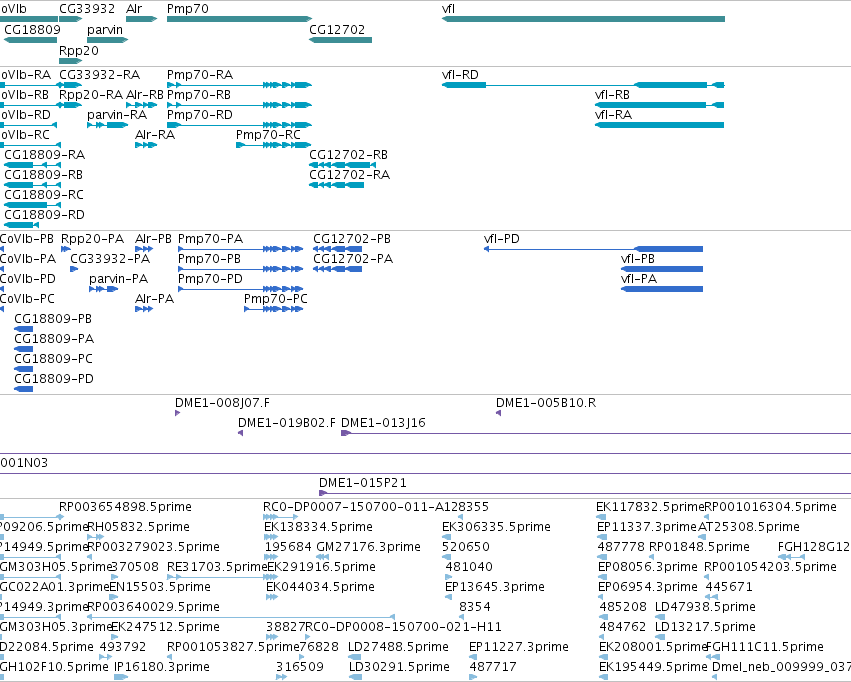Click the CG12702-PA protein label
The width and height of the screenshot is (851, 682).
(353, 259)
